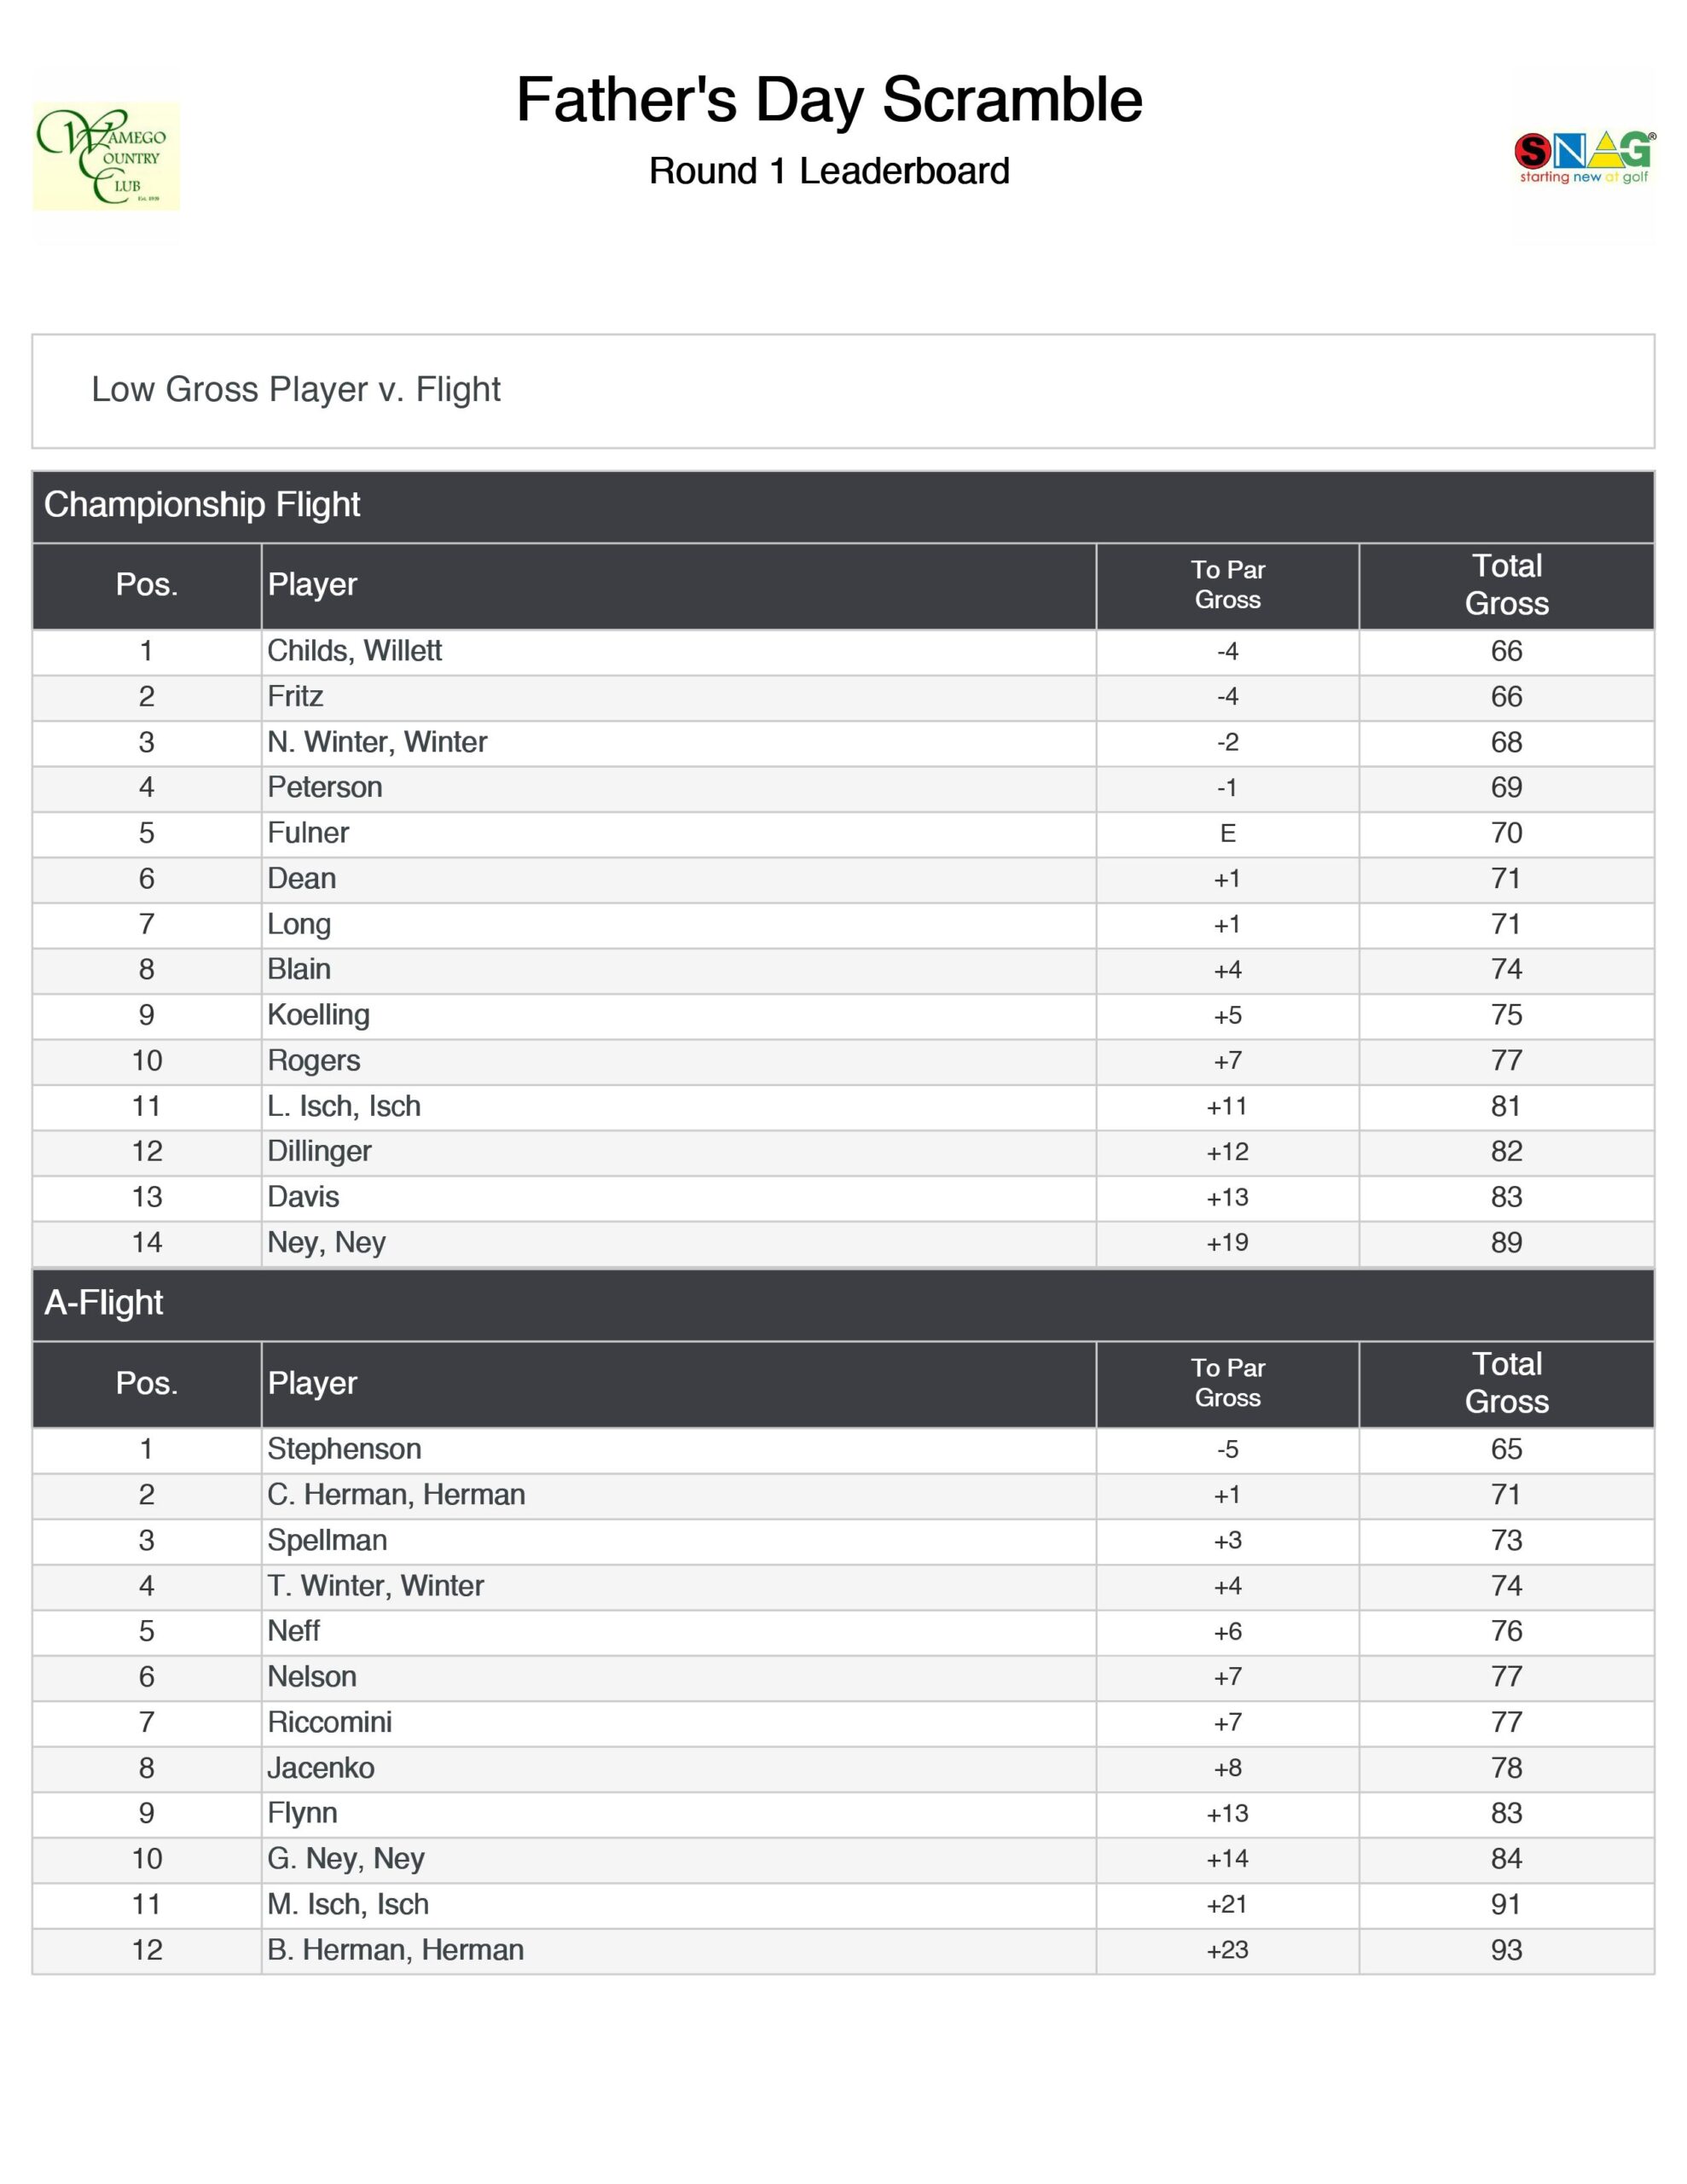
Task: Select the Round 1 Leaderboard subtitle
Action: click(x=828, y=171)
